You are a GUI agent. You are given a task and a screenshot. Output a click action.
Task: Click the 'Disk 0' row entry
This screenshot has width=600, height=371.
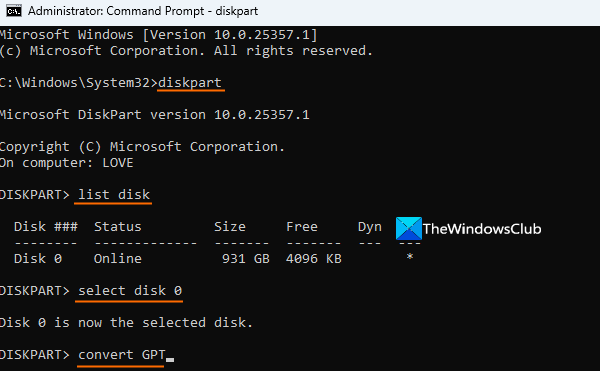pyautogui.click(x=38, y=259)
